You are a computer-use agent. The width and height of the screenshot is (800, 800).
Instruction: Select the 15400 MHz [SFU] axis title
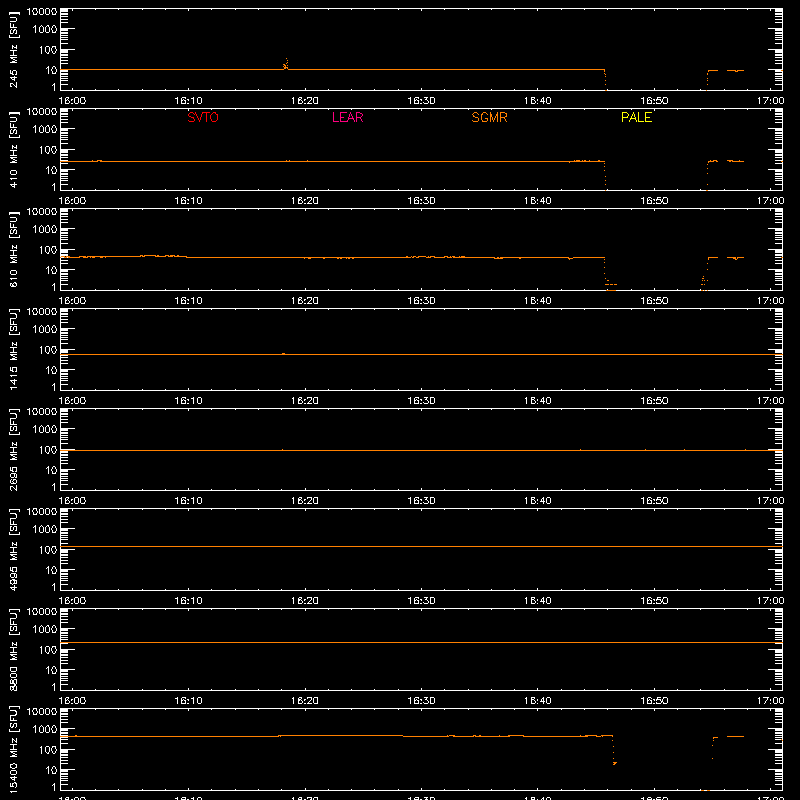point(14,750)
